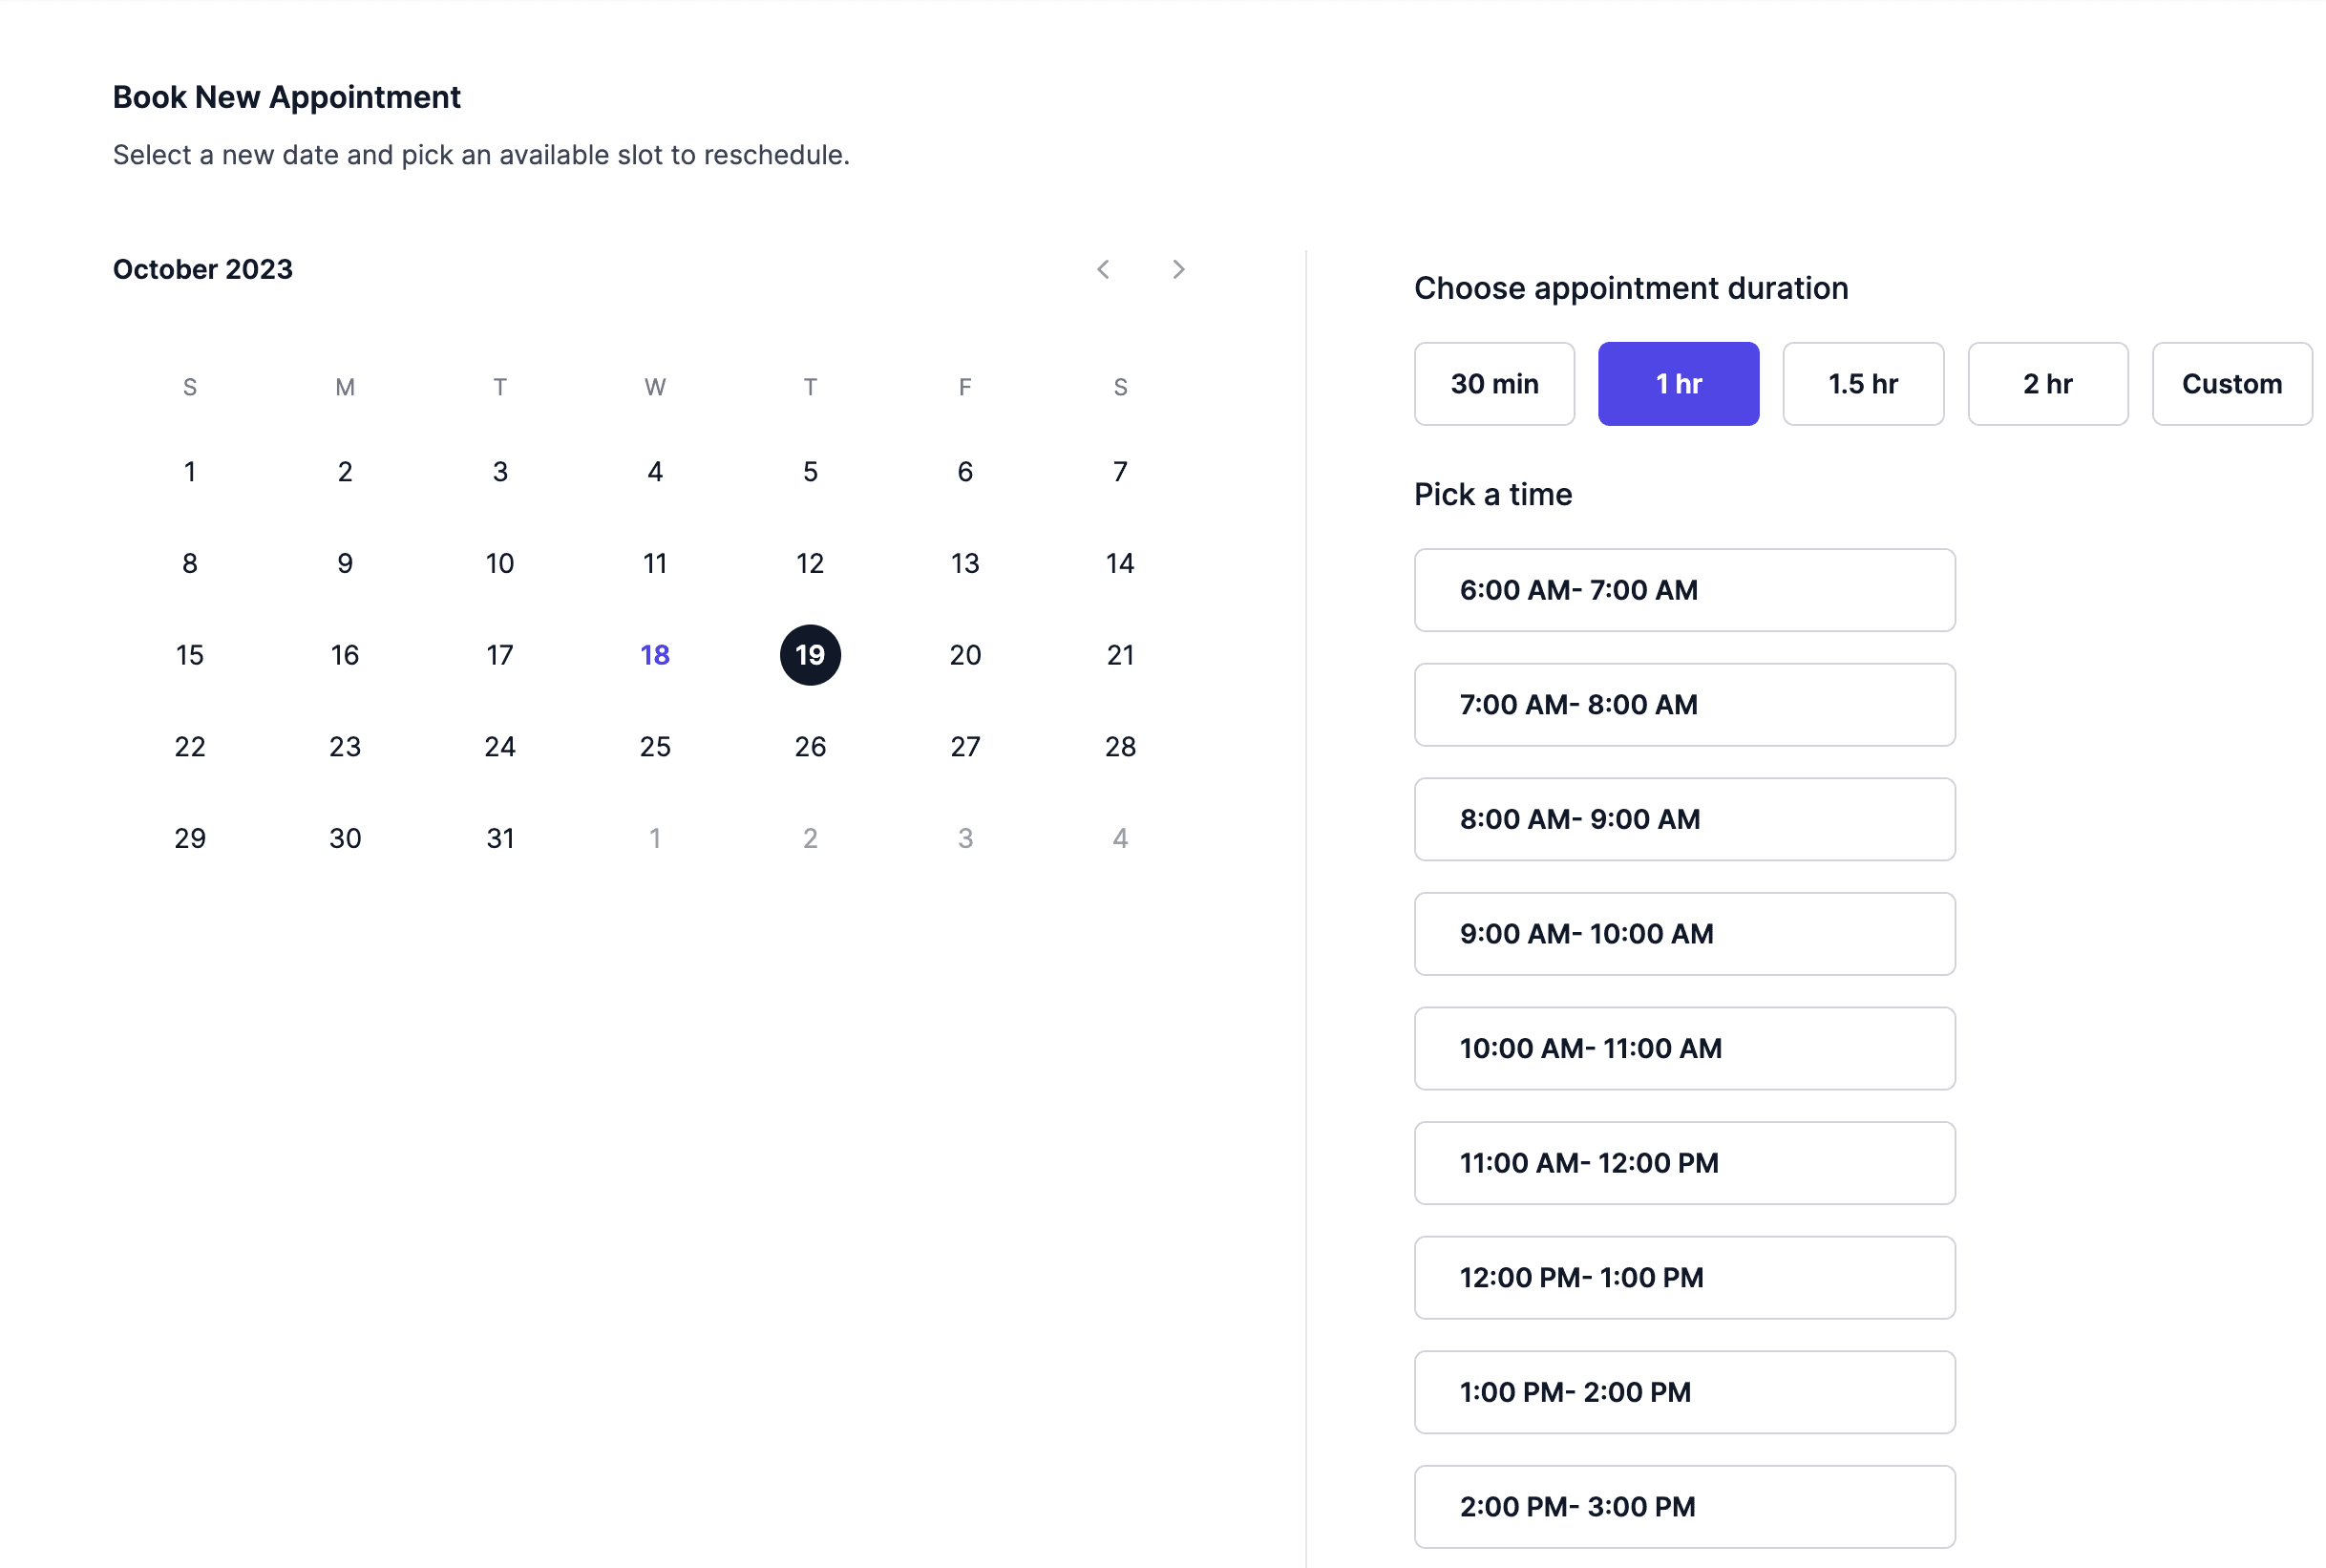
Task: Reserve the 12:00 PM- 1:00 PM slot
Action: click(1684, 1277)
